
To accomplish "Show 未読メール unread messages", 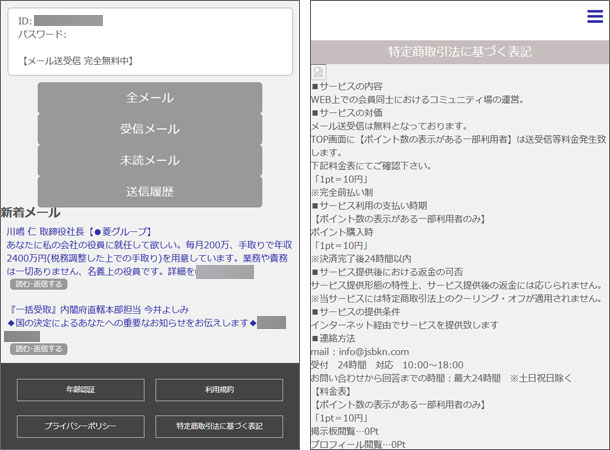I will pyautogui.click(x=150, y=160).
